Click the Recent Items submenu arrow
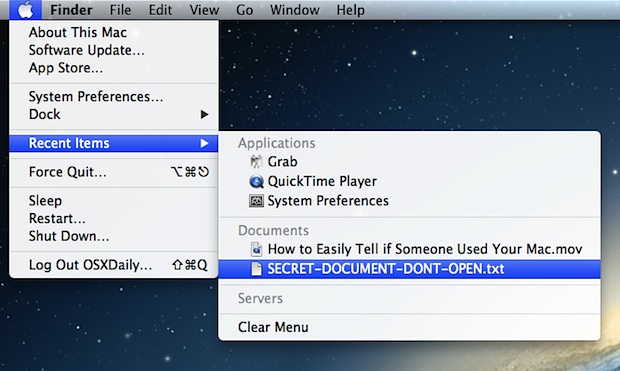Image resolution: width=620 pixels, height=371 pixels. [x=204, y=143]
